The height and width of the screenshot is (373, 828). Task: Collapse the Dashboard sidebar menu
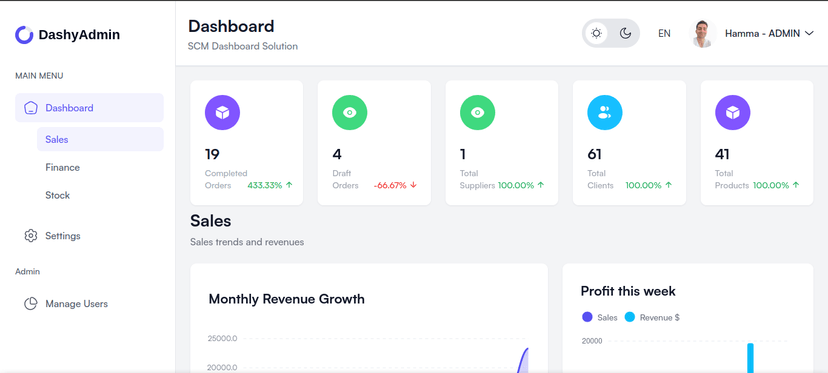pyautogui.click(x=89, y=108)
